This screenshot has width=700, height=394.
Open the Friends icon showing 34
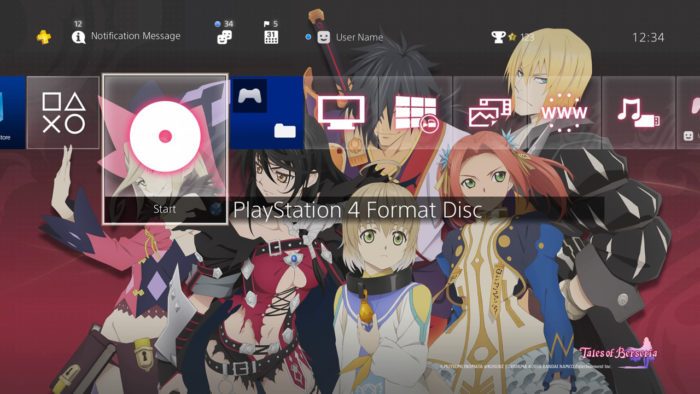pyautogui.click(x=224, y=37)
